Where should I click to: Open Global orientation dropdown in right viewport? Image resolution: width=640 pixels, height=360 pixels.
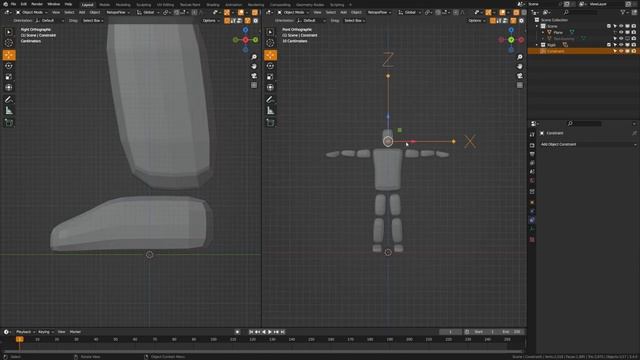(x=409, y=13)
